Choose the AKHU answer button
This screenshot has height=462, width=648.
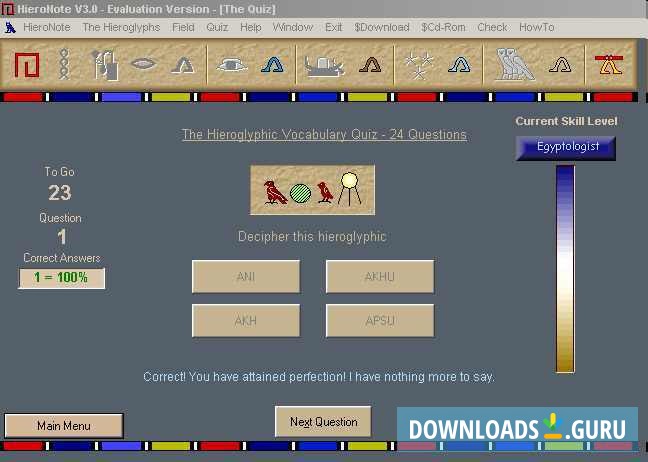point(380,276)
